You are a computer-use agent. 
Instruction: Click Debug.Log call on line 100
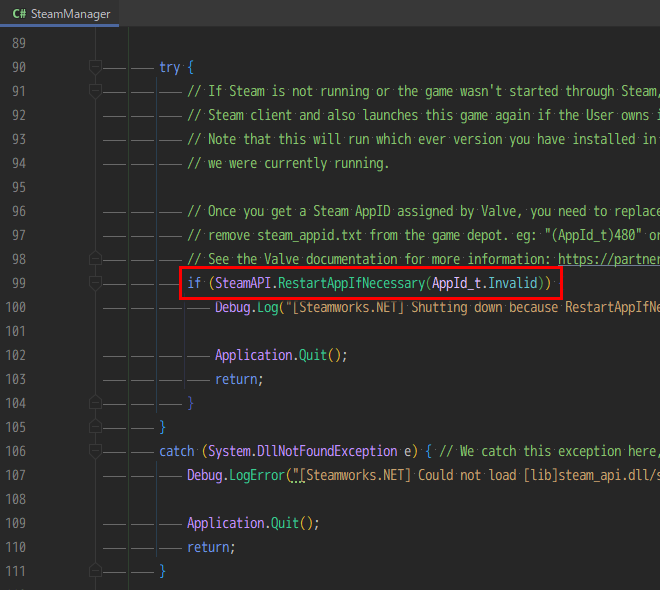247,307
